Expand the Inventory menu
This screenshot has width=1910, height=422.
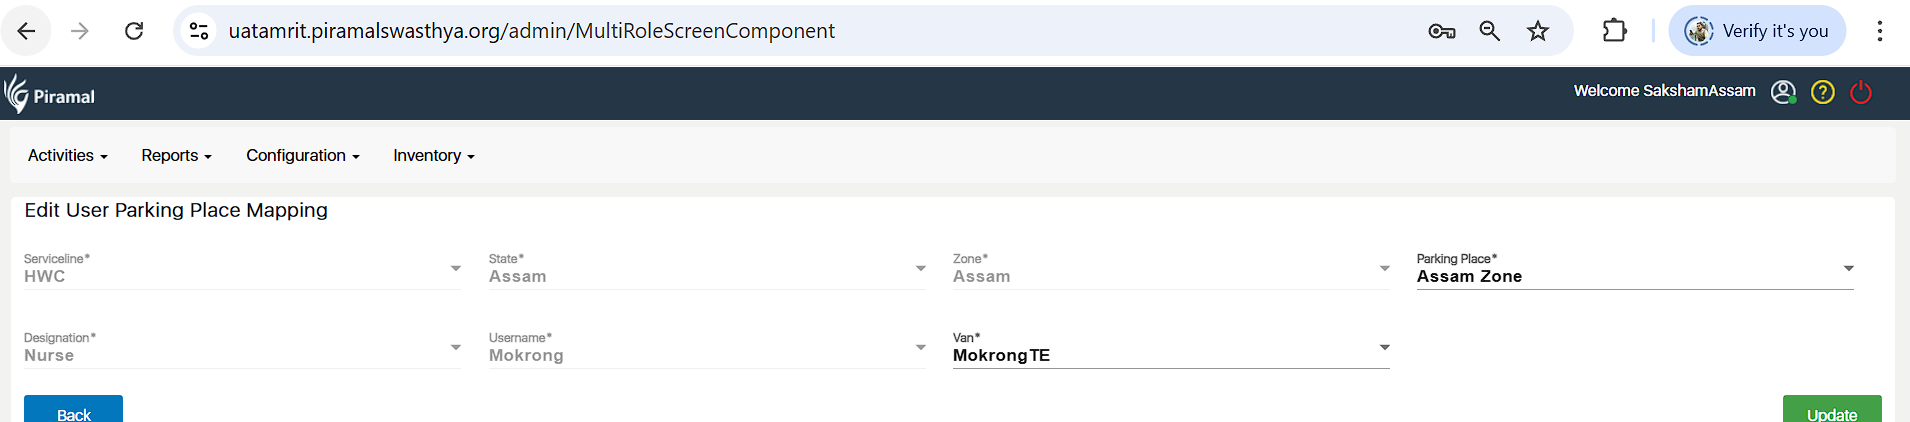click(x=433, y=156)
